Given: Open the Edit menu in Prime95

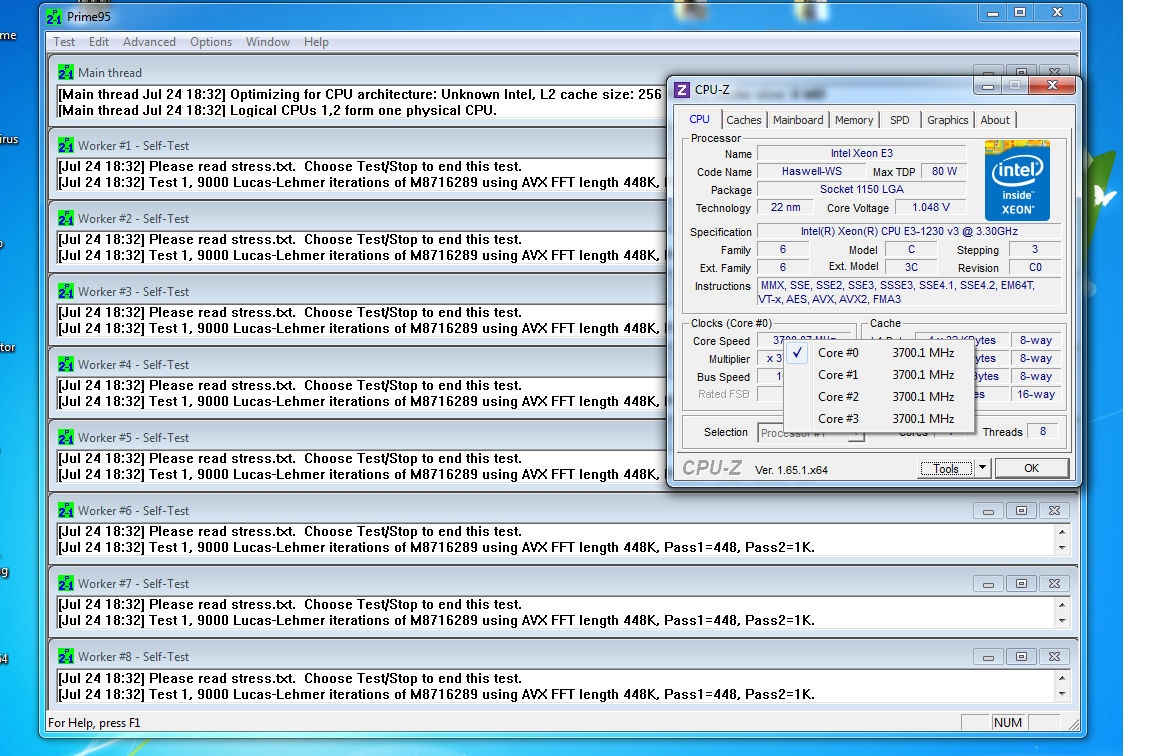Looking at the screenshot, I should [98, 42].
